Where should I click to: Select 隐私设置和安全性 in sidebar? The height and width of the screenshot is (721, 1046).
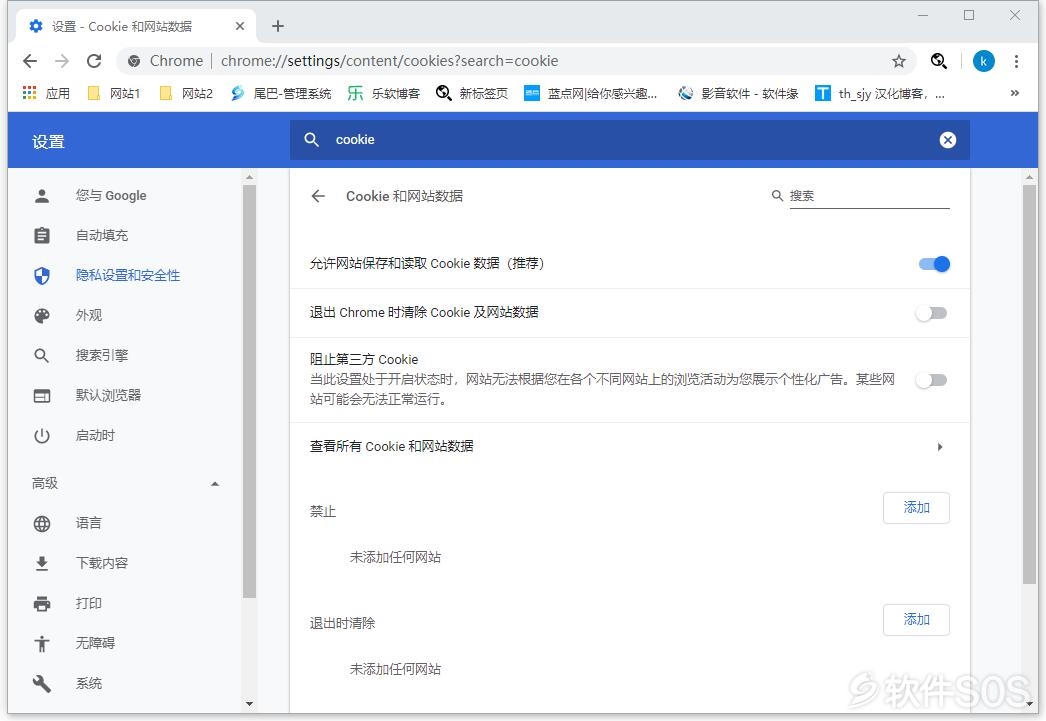coord(126,275)
